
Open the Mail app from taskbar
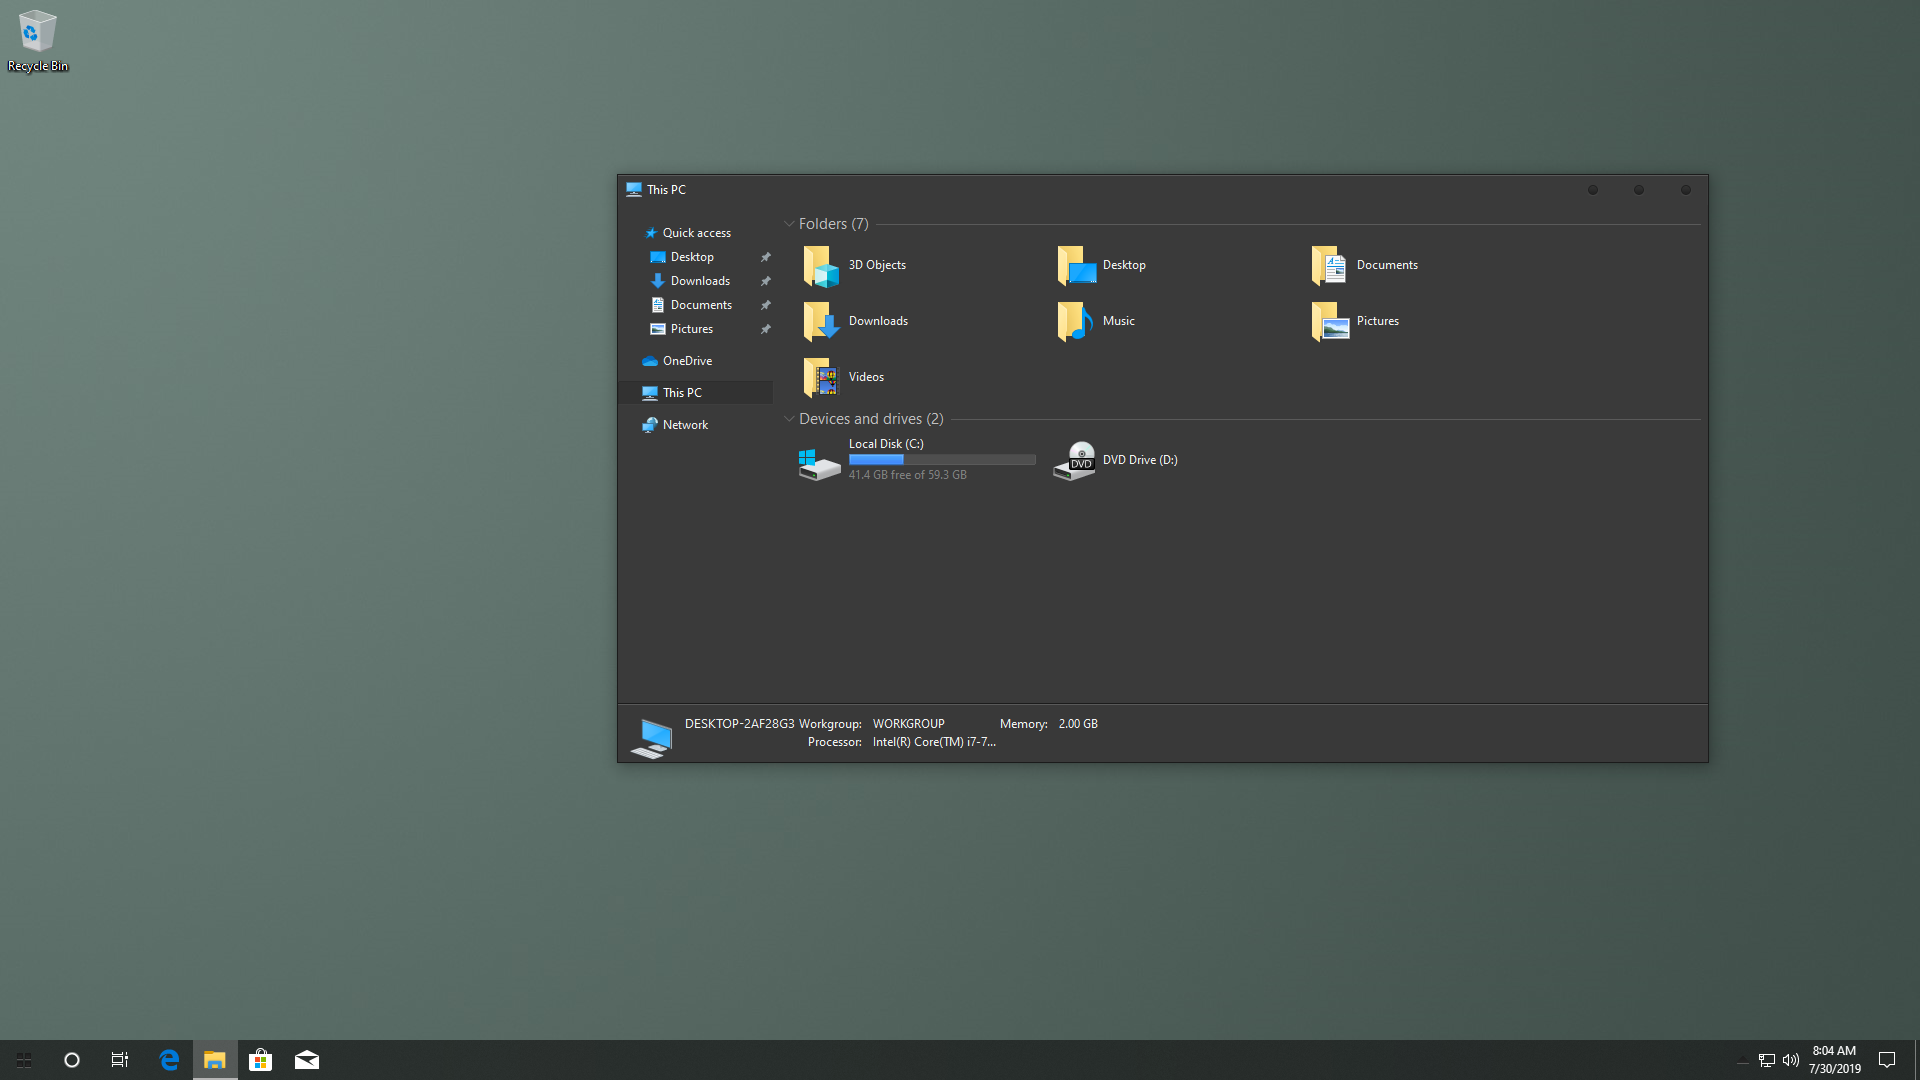pos(307,1060)
